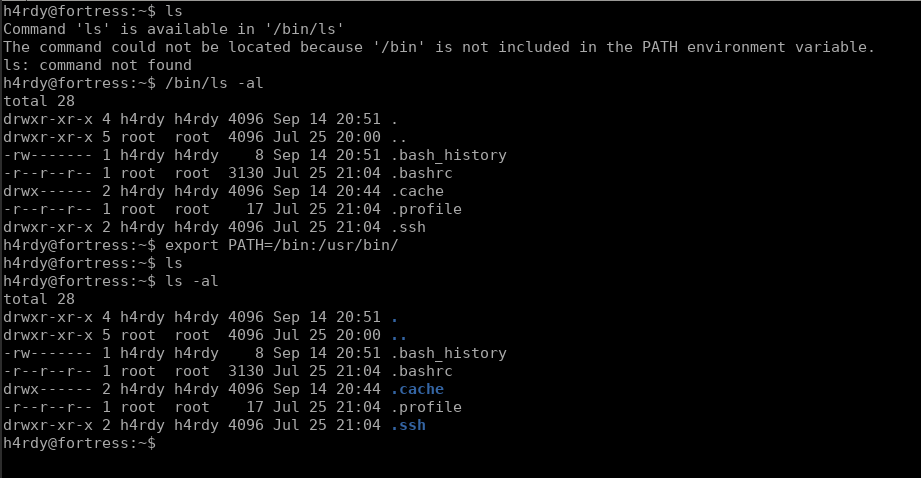This screenshot has height=478, width=921.
Task: Click the white .cache entry in first listing
Action: pyautogui.click(x=417, y=191)
